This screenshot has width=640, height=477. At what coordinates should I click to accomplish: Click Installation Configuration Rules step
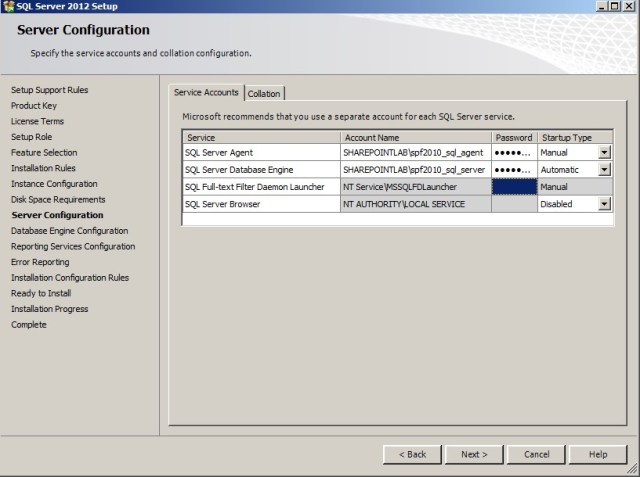pyautogui.click(x=70, y=277)
